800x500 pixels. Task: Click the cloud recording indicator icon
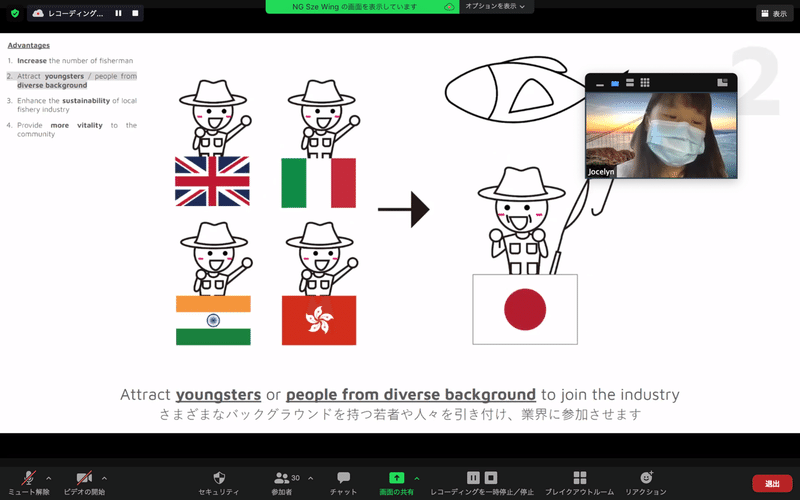(38, 13)
